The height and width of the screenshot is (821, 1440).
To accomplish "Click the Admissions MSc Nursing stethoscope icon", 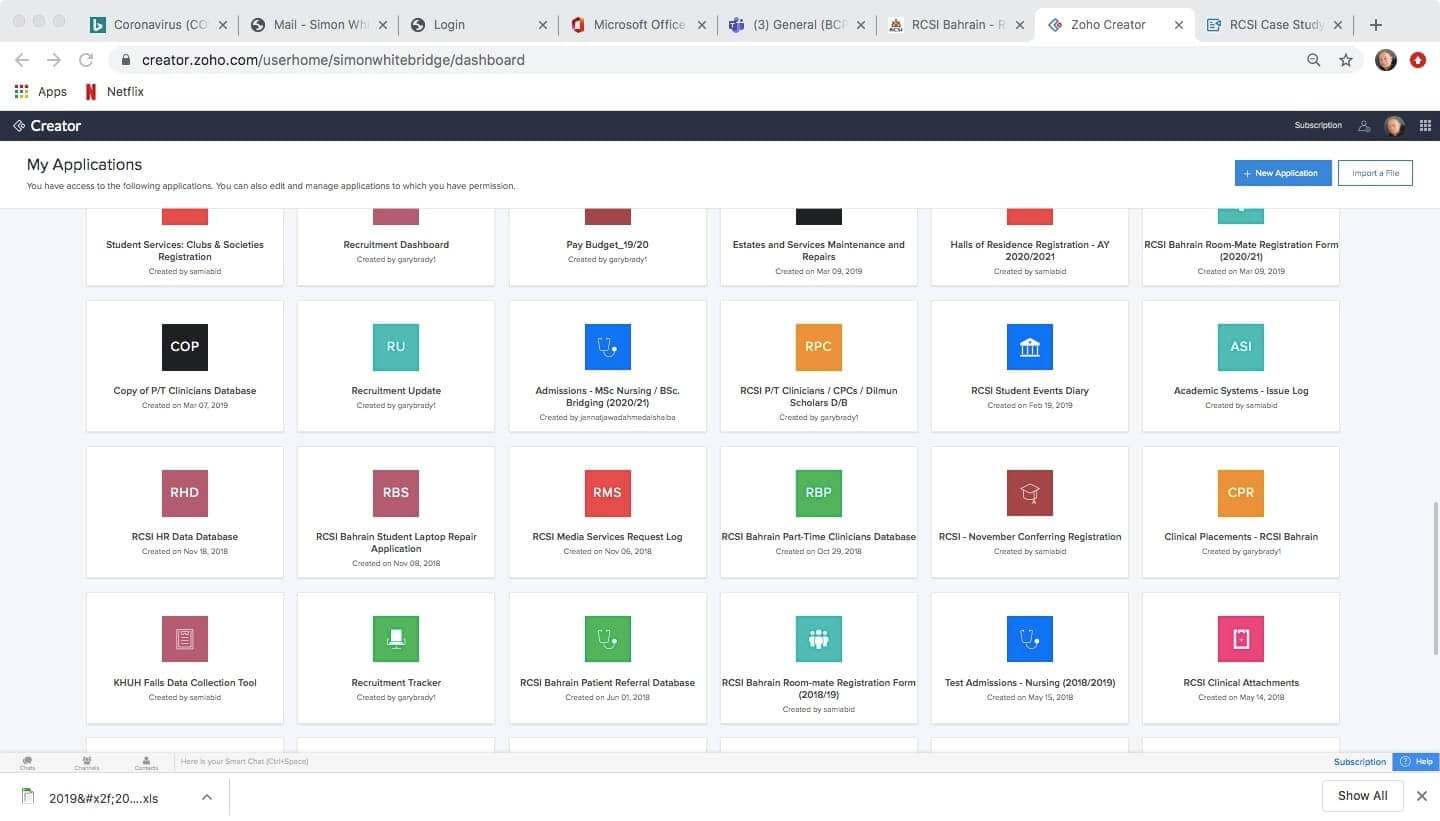I will click(x=607, y=347).
